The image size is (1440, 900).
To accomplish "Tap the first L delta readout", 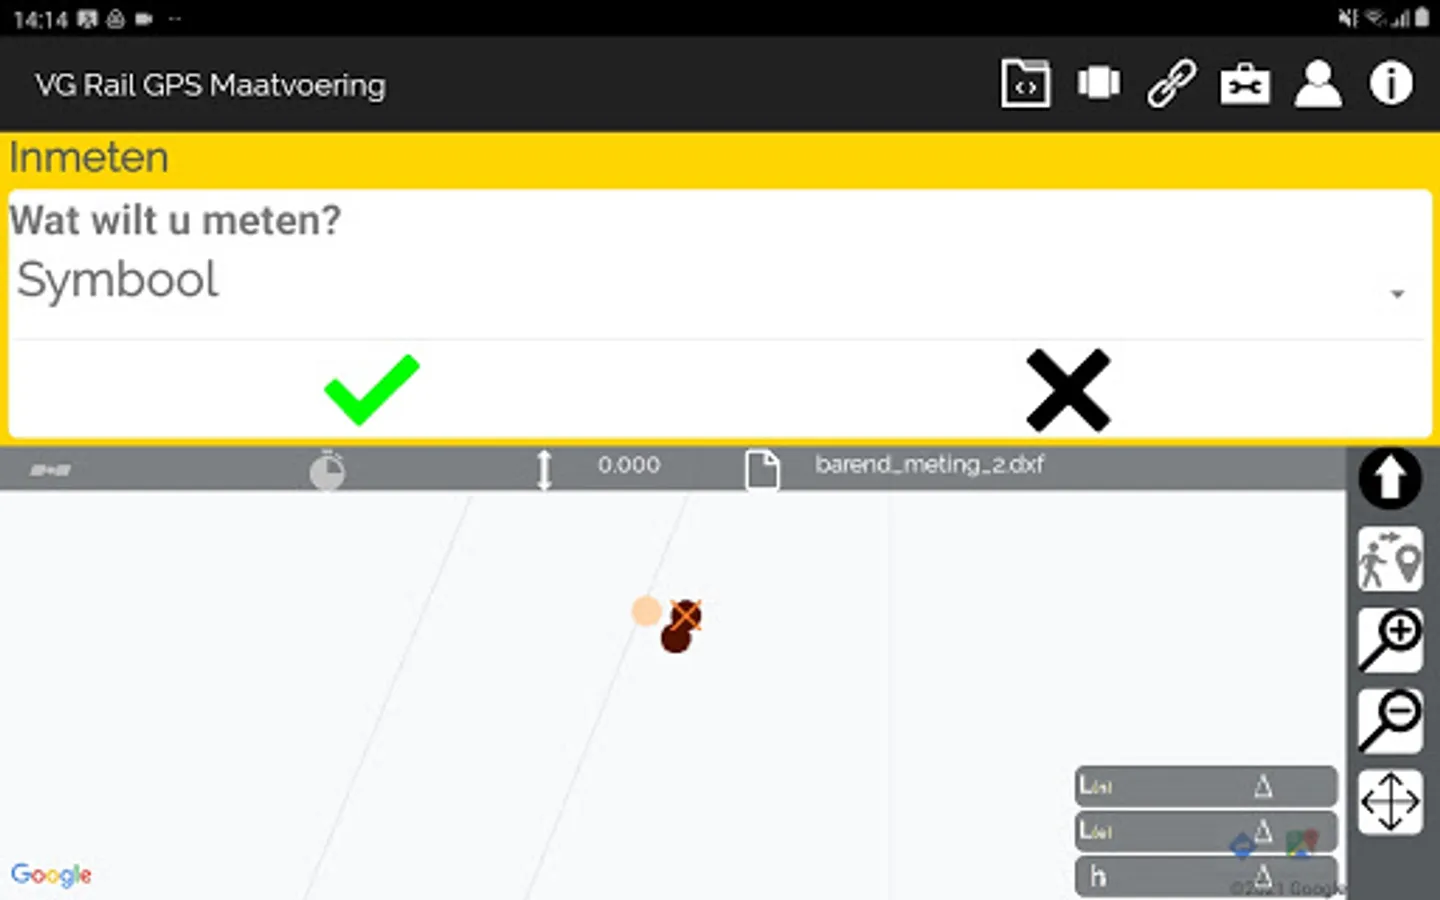I will pos(1206,786).
